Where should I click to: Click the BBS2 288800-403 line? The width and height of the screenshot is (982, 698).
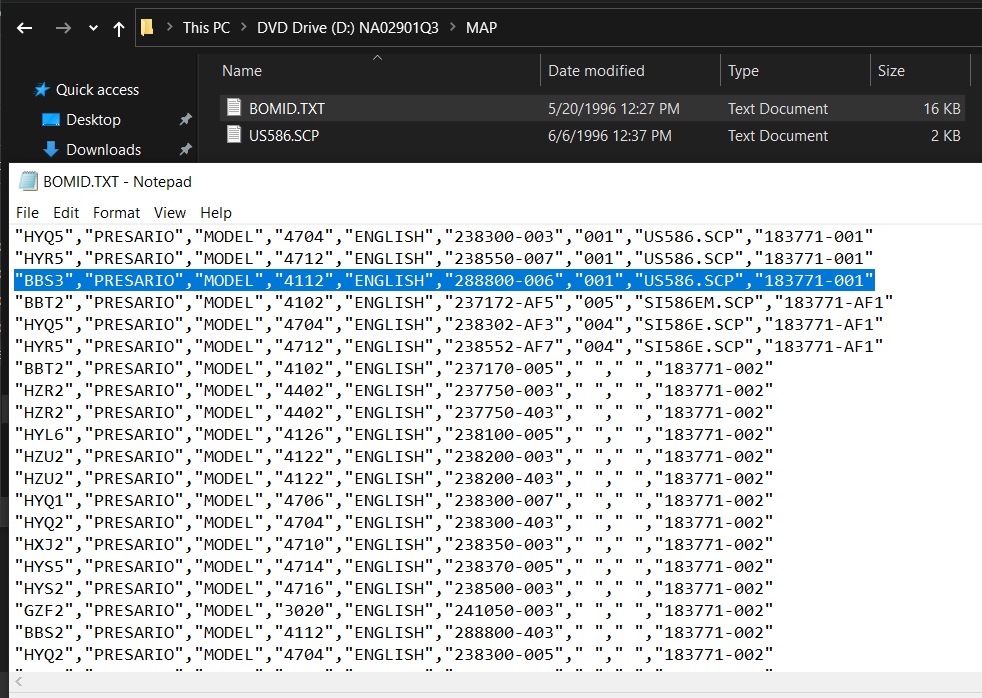[394, 632]
